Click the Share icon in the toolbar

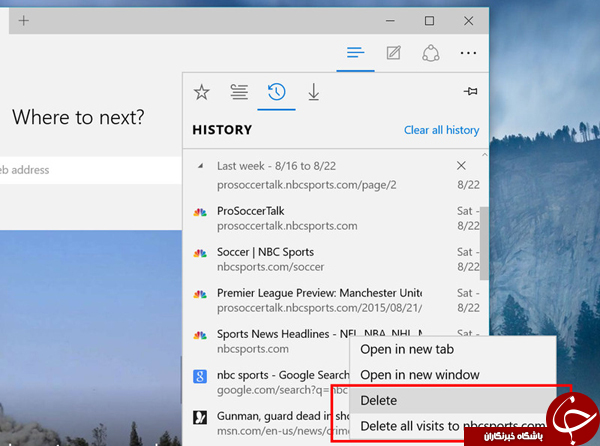tap(430, 53)
